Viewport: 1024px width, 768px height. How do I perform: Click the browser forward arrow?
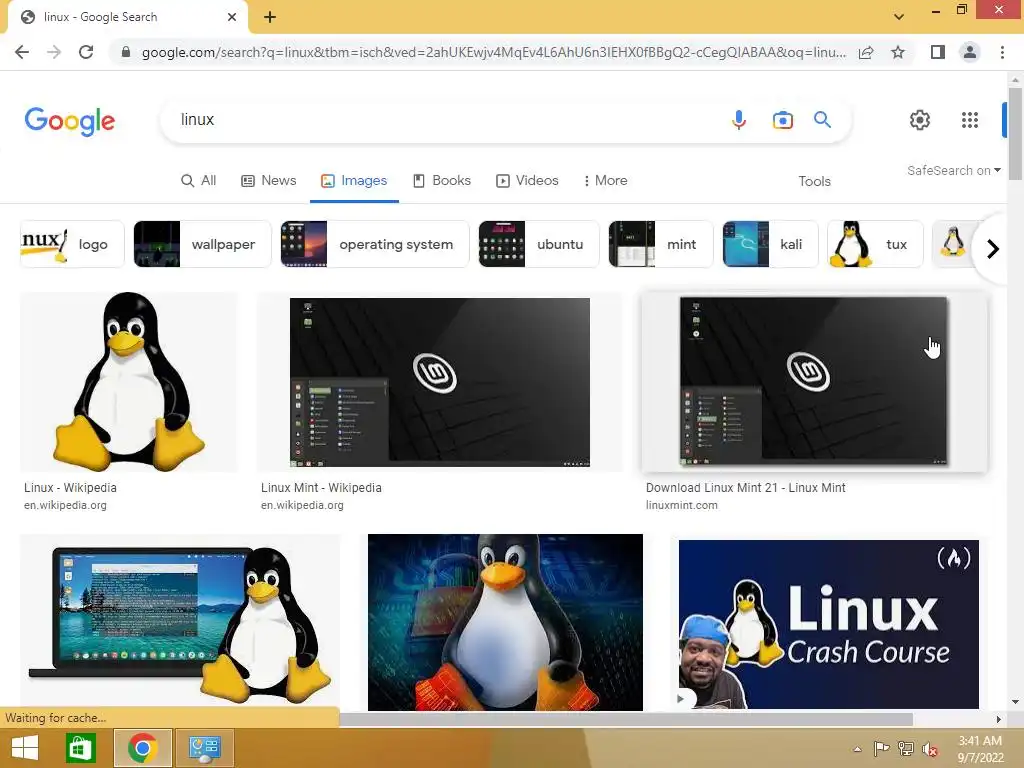point(54,52)
